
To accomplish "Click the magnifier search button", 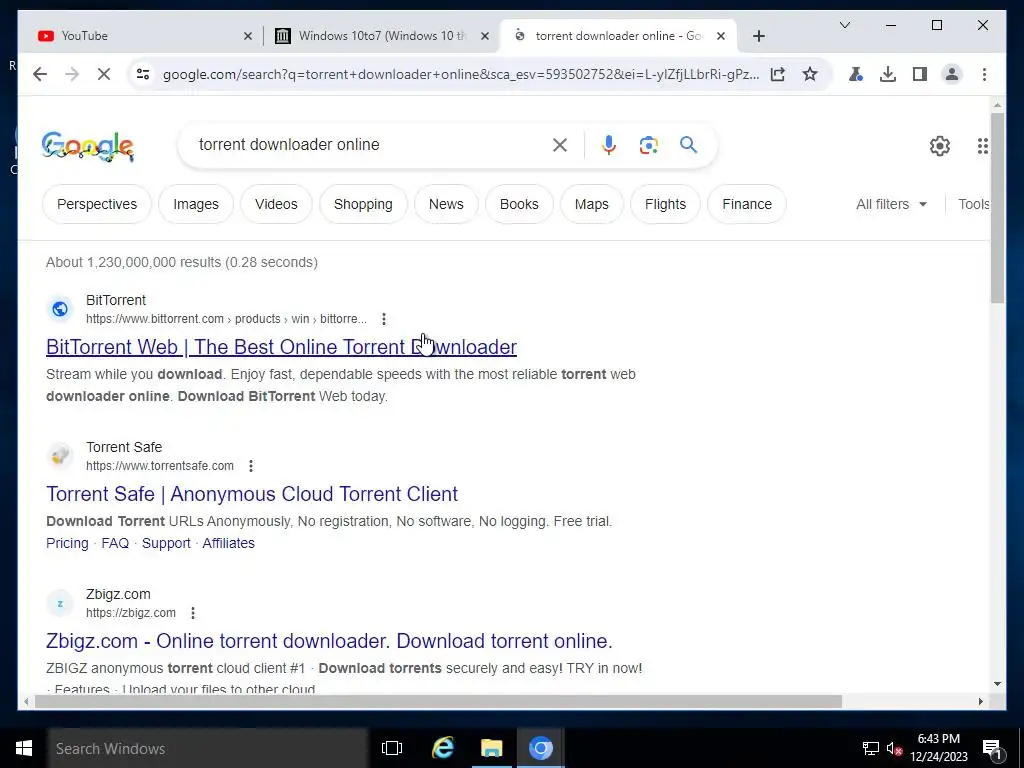I will (688, 145).
